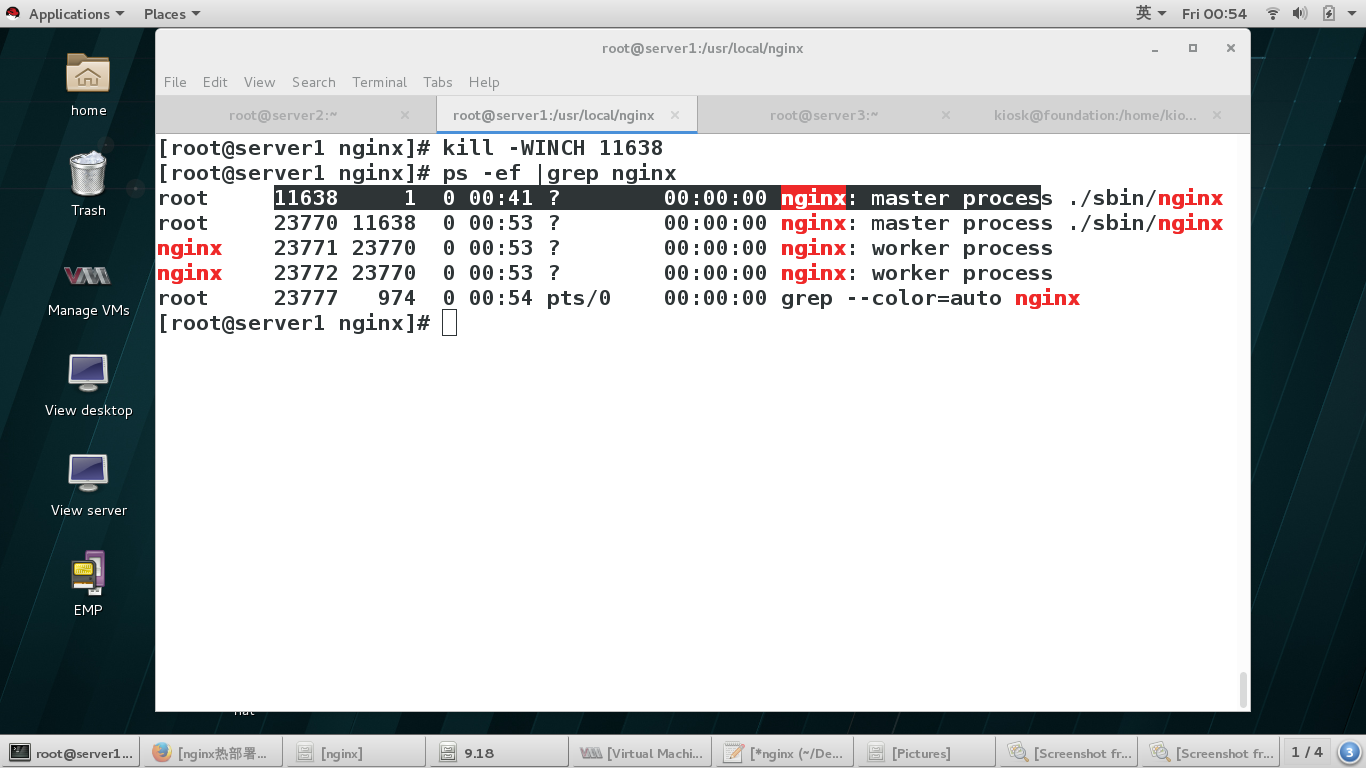Open the View server icon
Image resolution: width=1366 pixels, height=768 pixels.
coord(88,483)
